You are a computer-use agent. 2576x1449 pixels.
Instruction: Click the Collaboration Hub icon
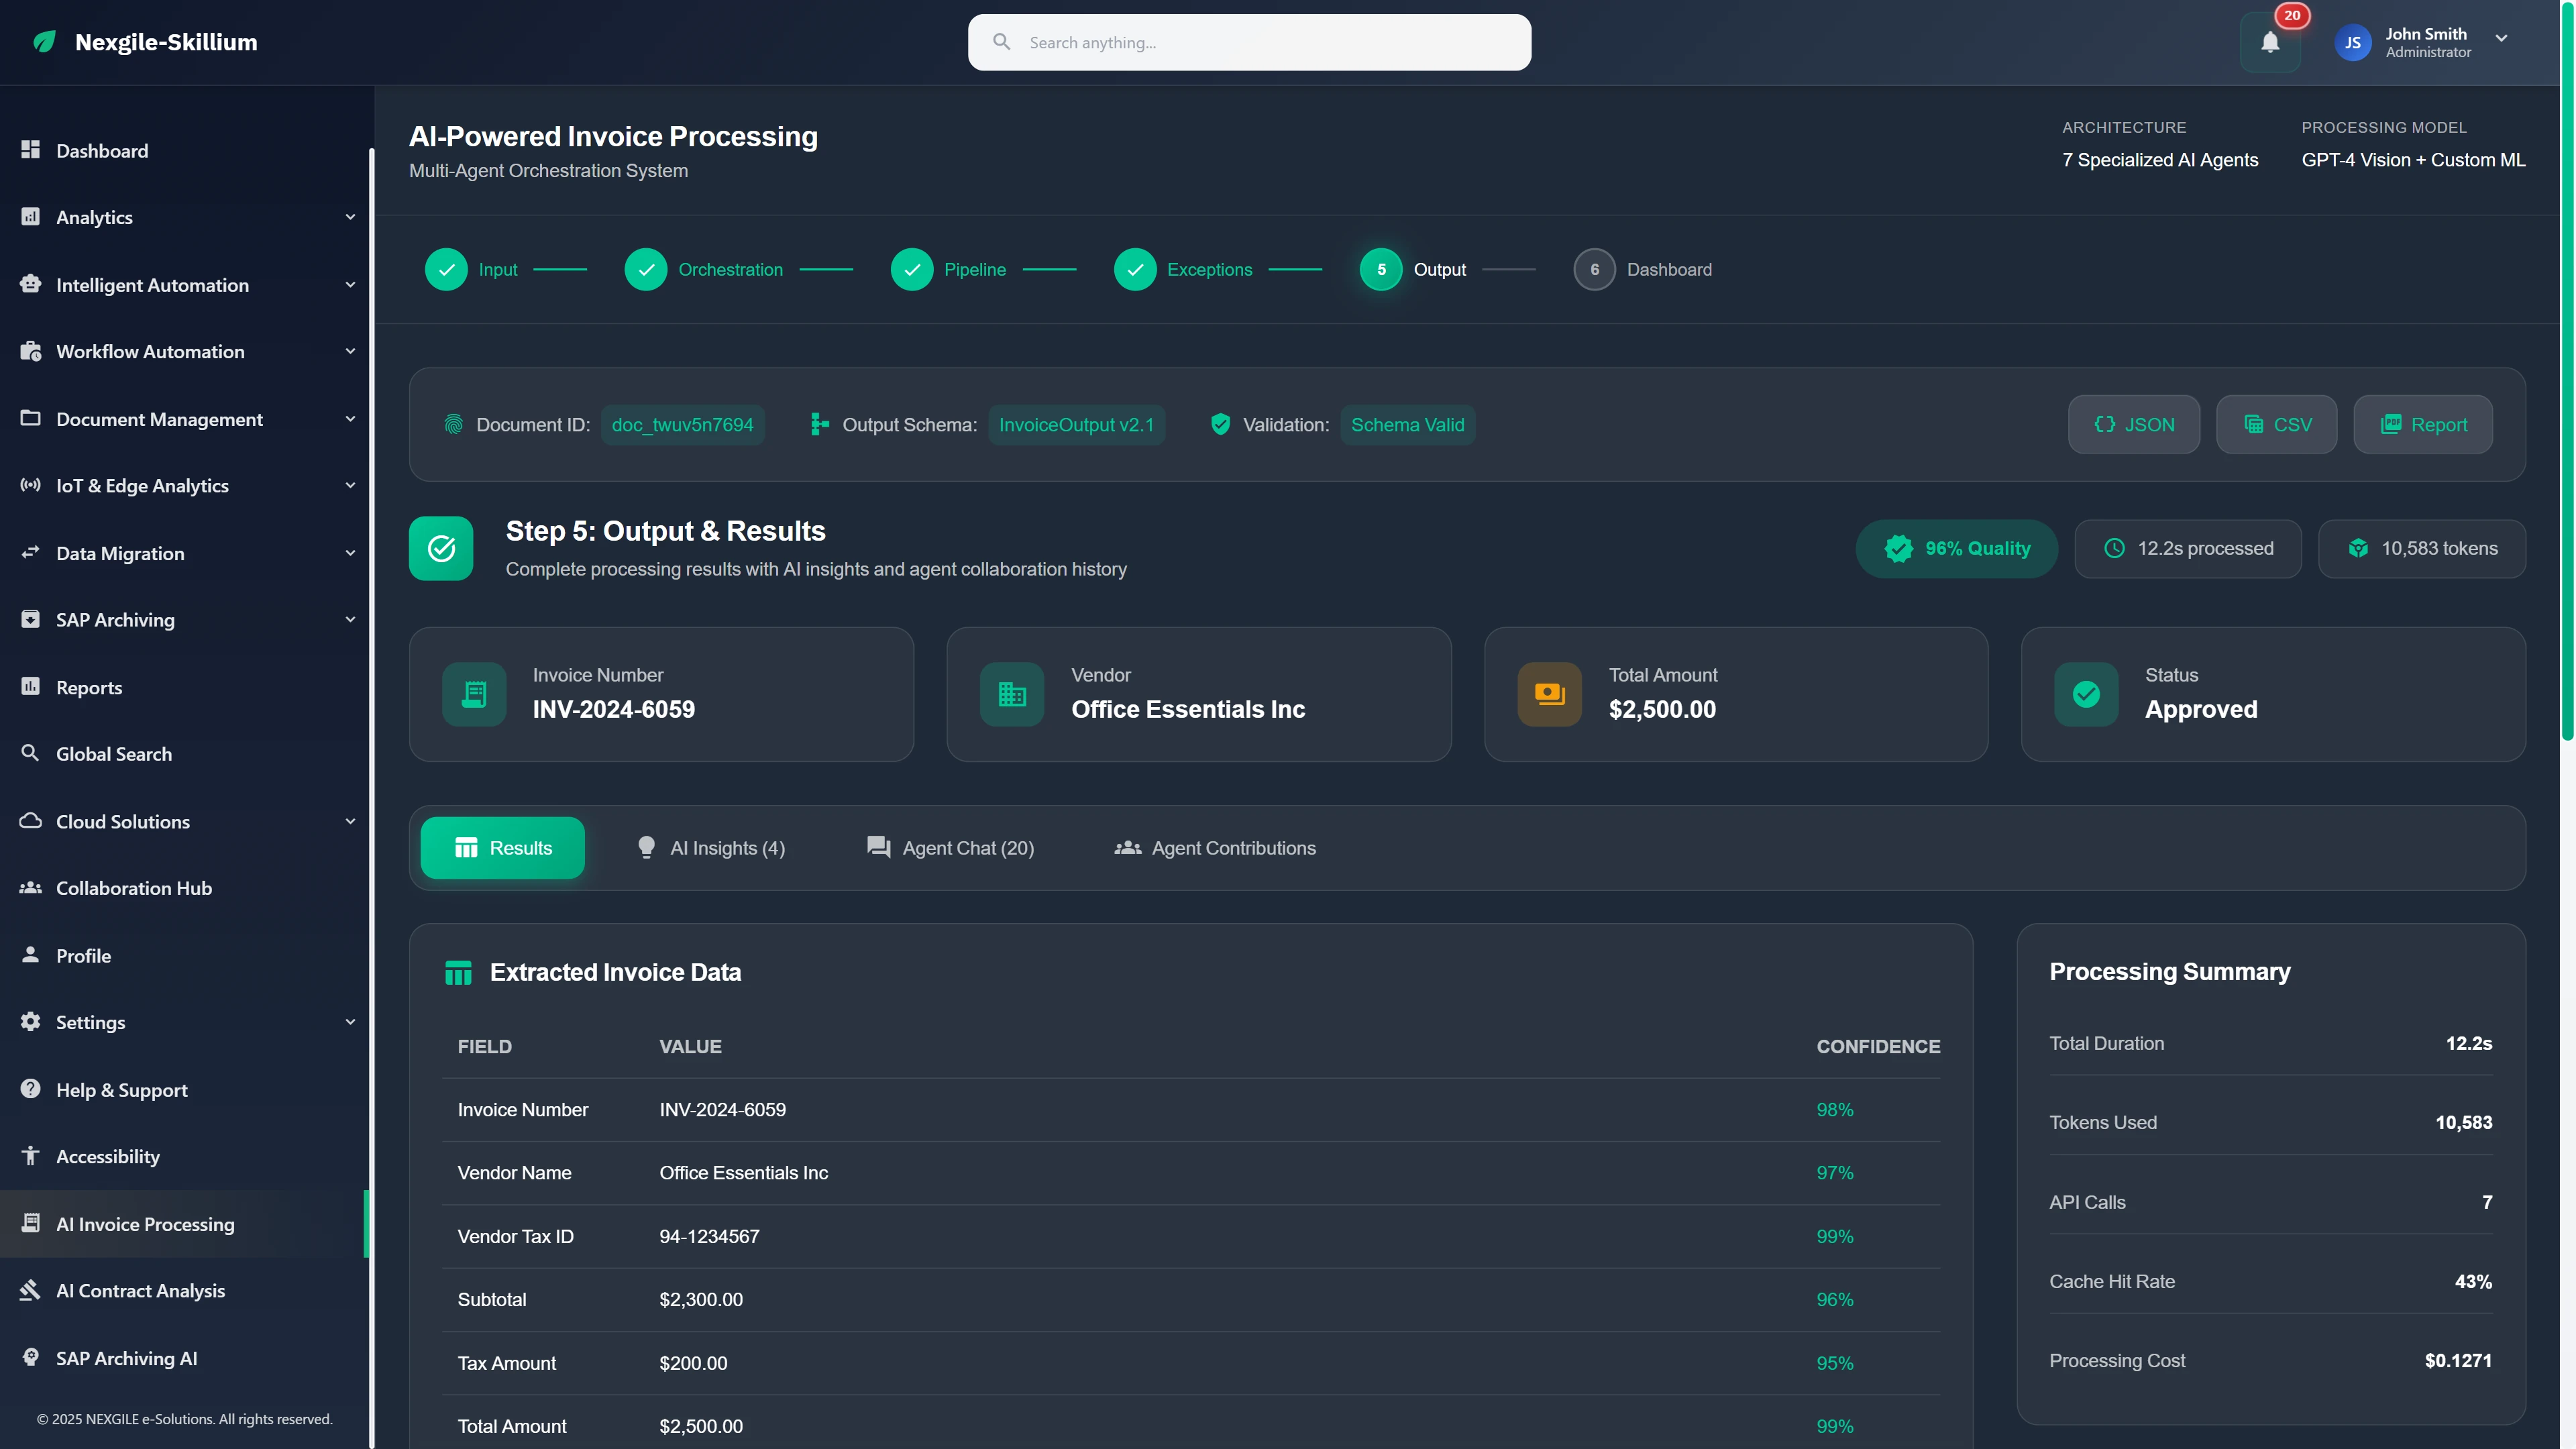coord(30,887)
